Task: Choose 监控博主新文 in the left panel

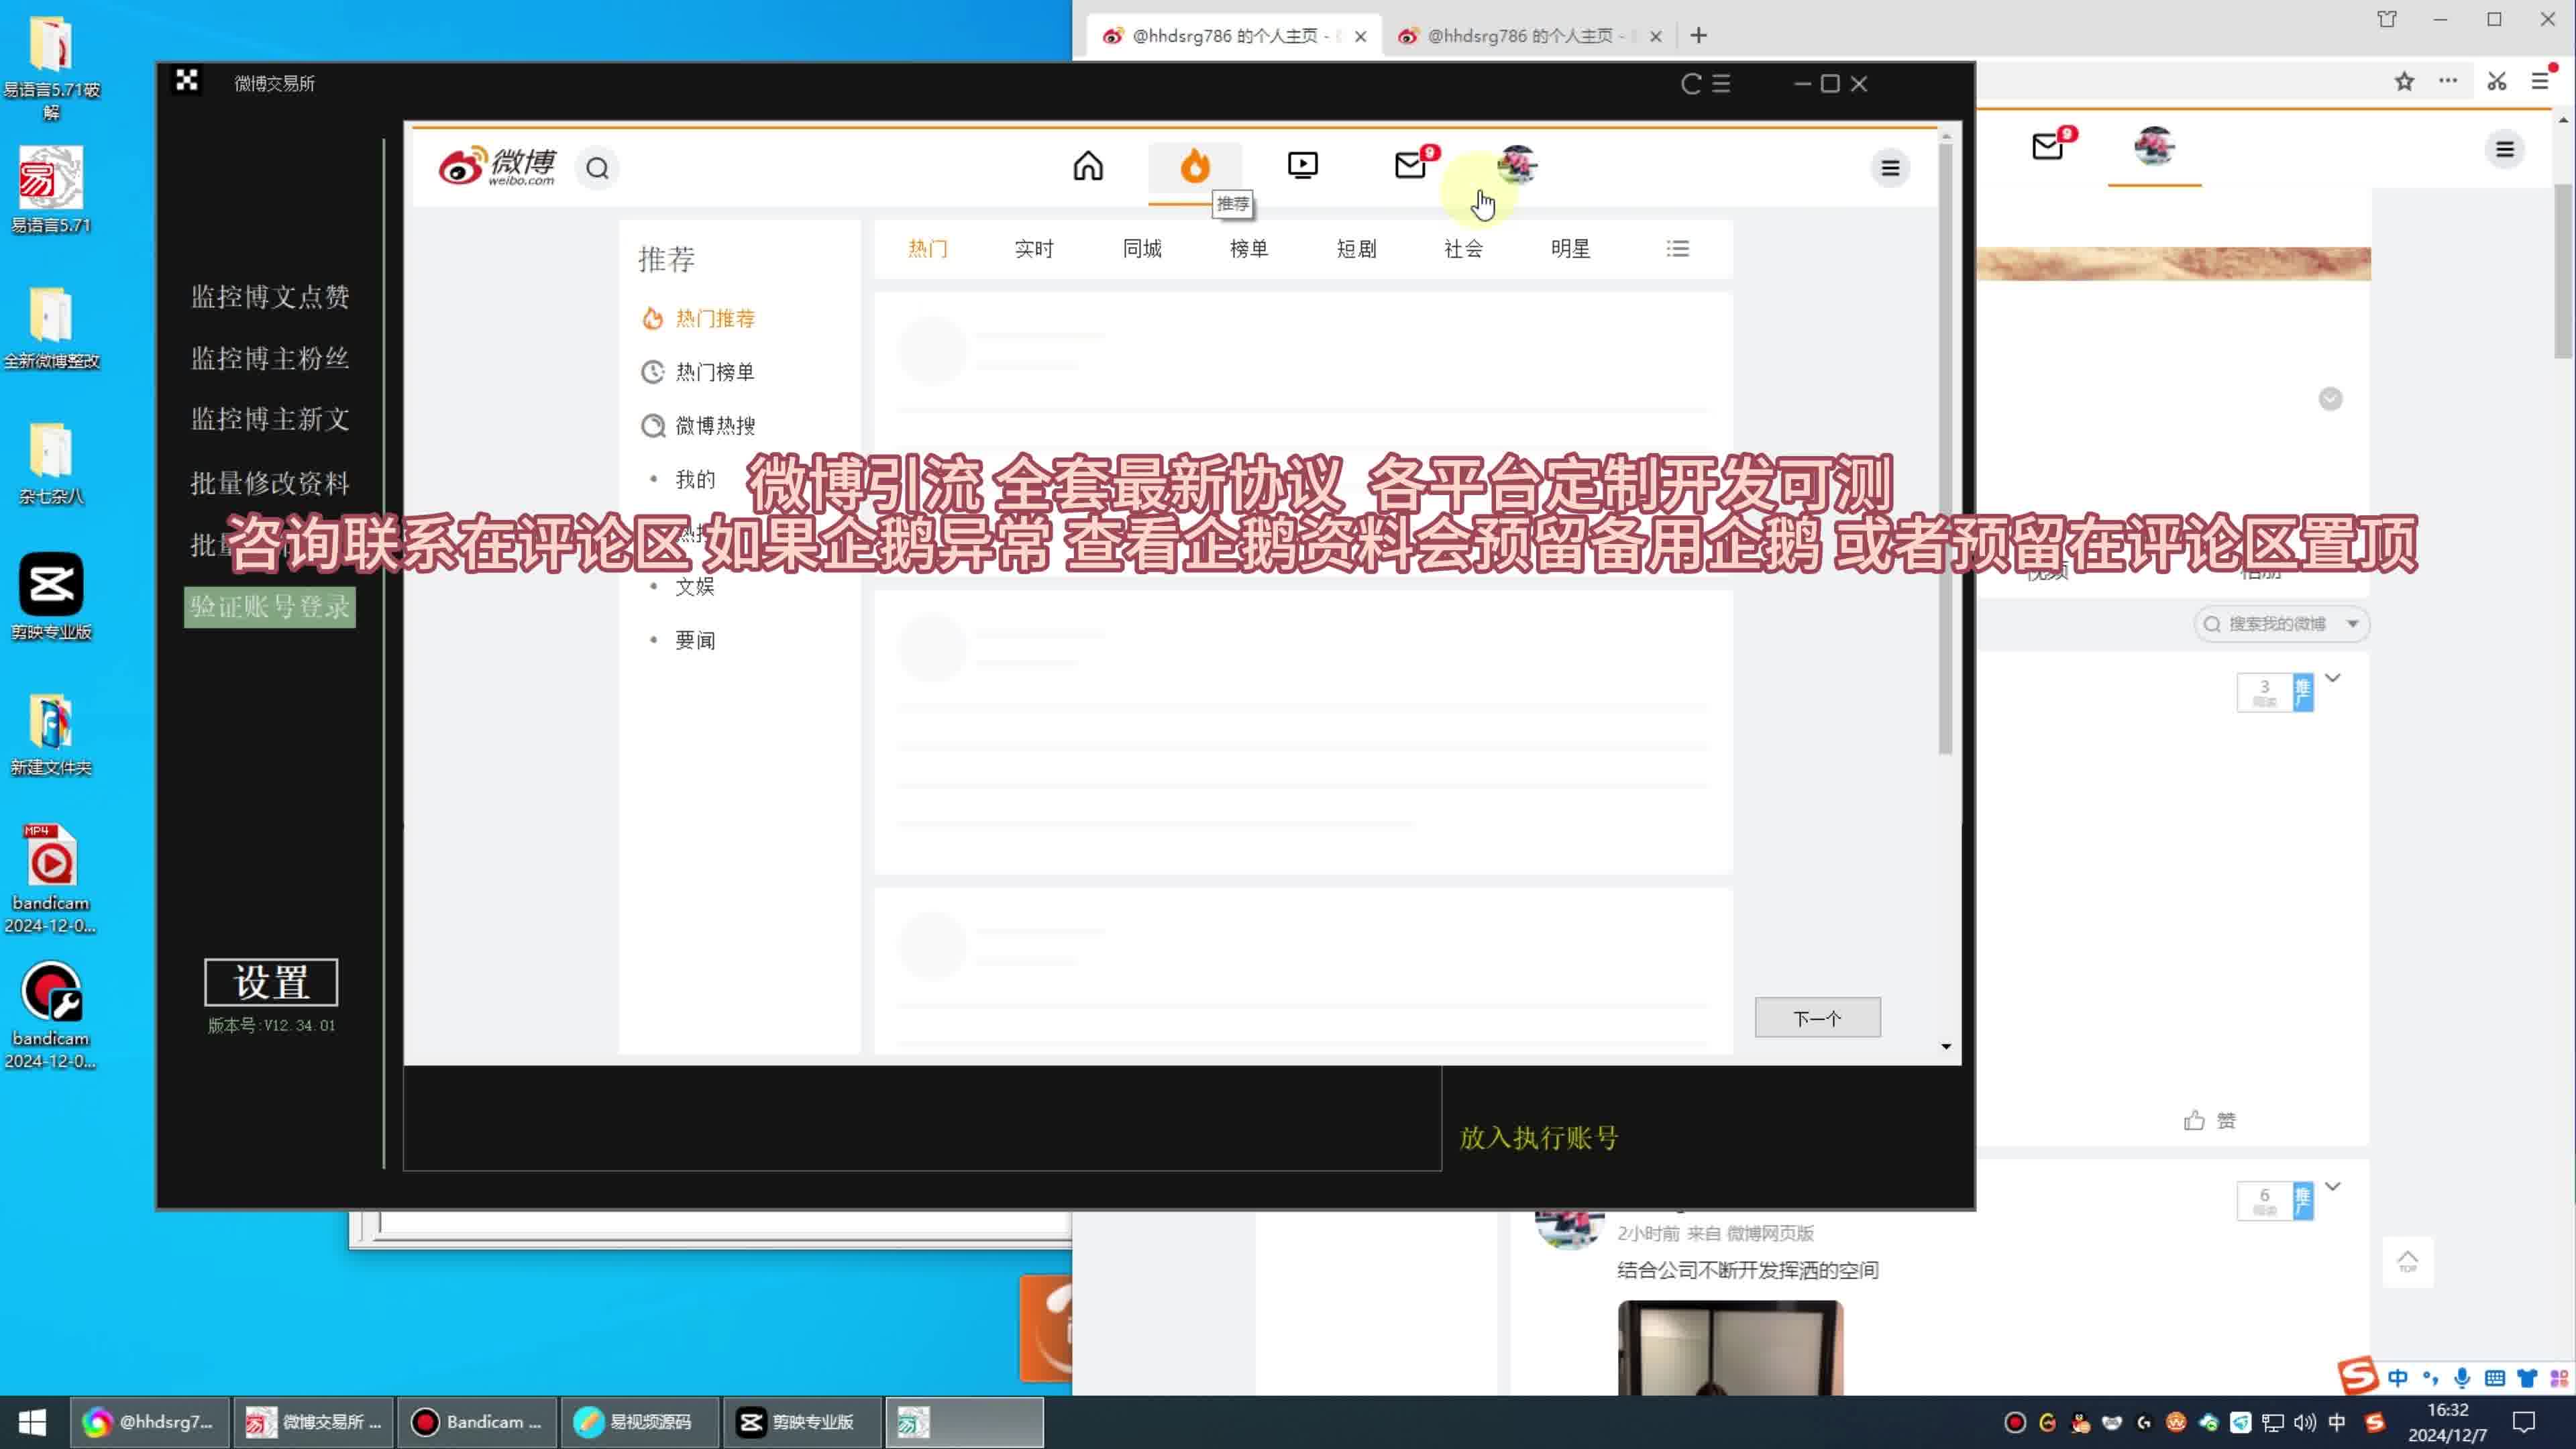Action: [x=270, y=419]
